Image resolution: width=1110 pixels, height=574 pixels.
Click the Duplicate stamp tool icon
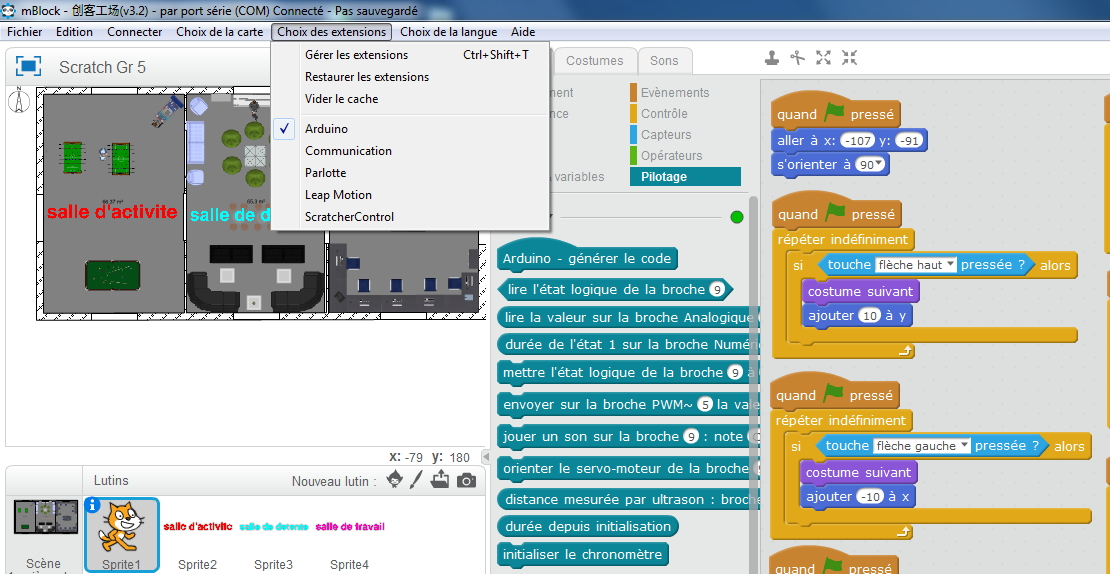(x=772, y=58)
